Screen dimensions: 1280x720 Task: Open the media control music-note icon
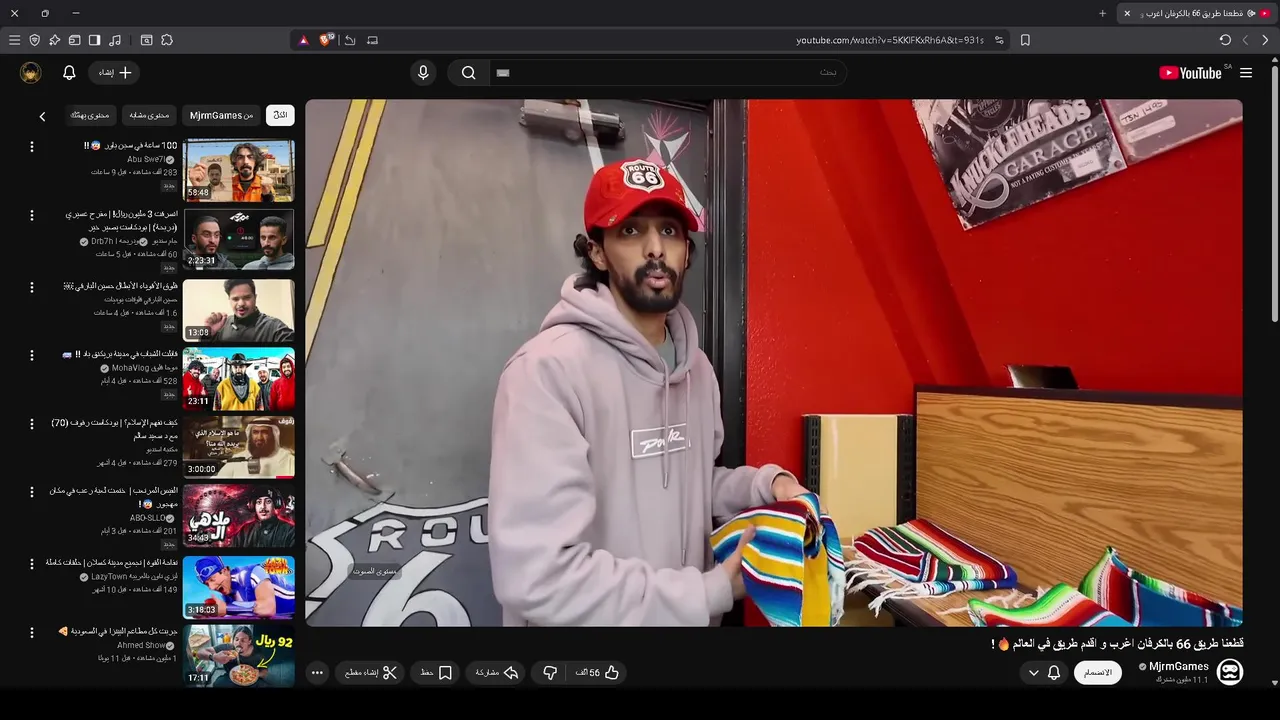click(115, 40)
